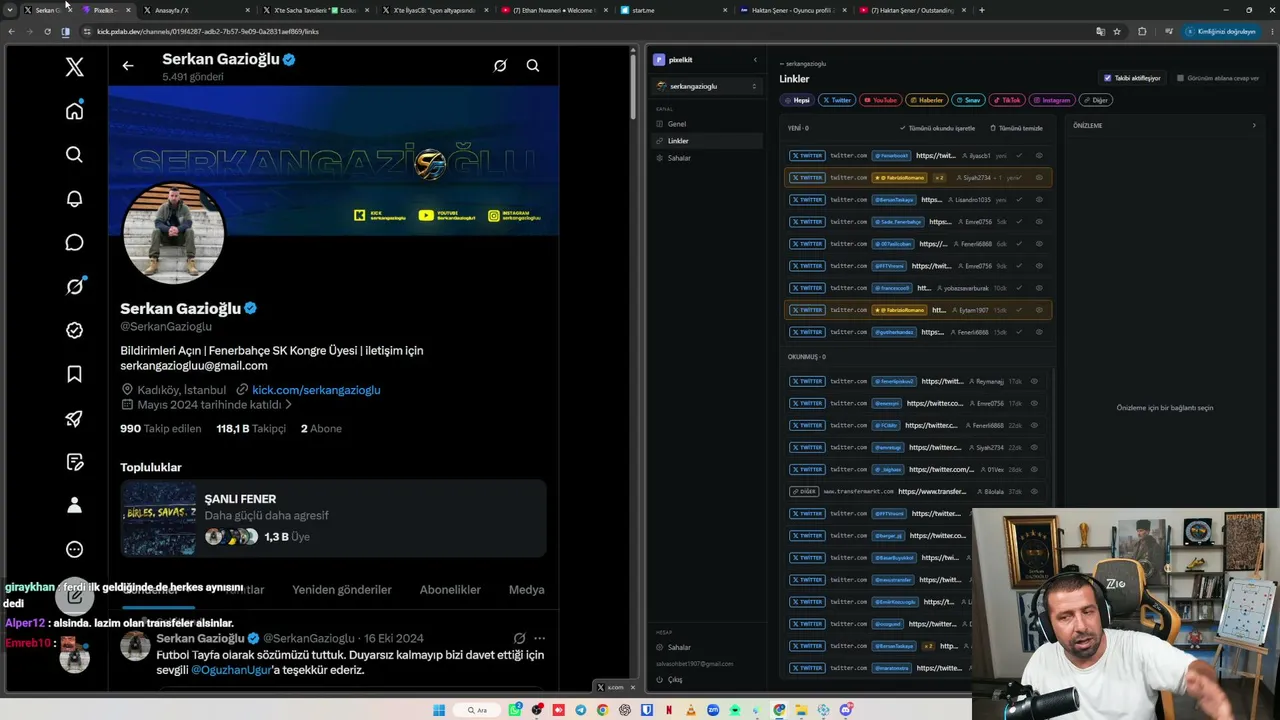Switch to start.me browser tab

[x=671, y=10]
